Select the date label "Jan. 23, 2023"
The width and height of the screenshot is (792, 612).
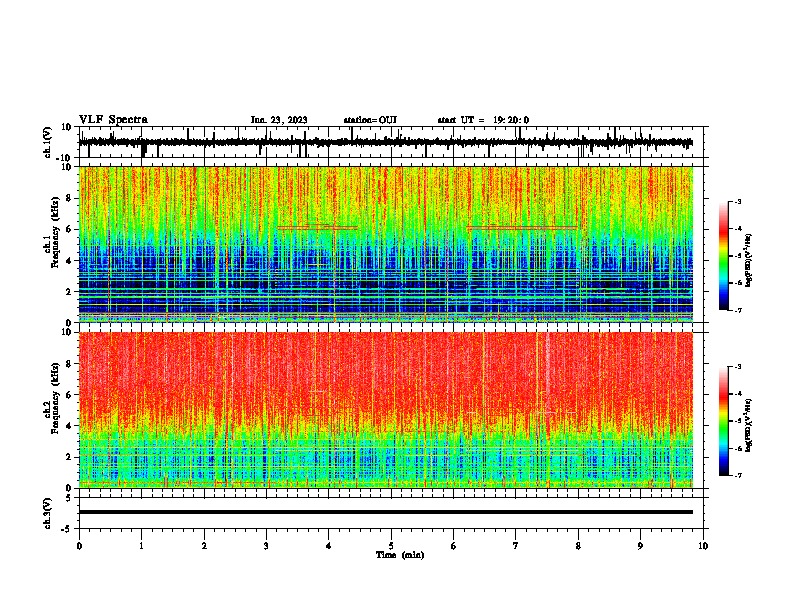click(x=279, y=120)
